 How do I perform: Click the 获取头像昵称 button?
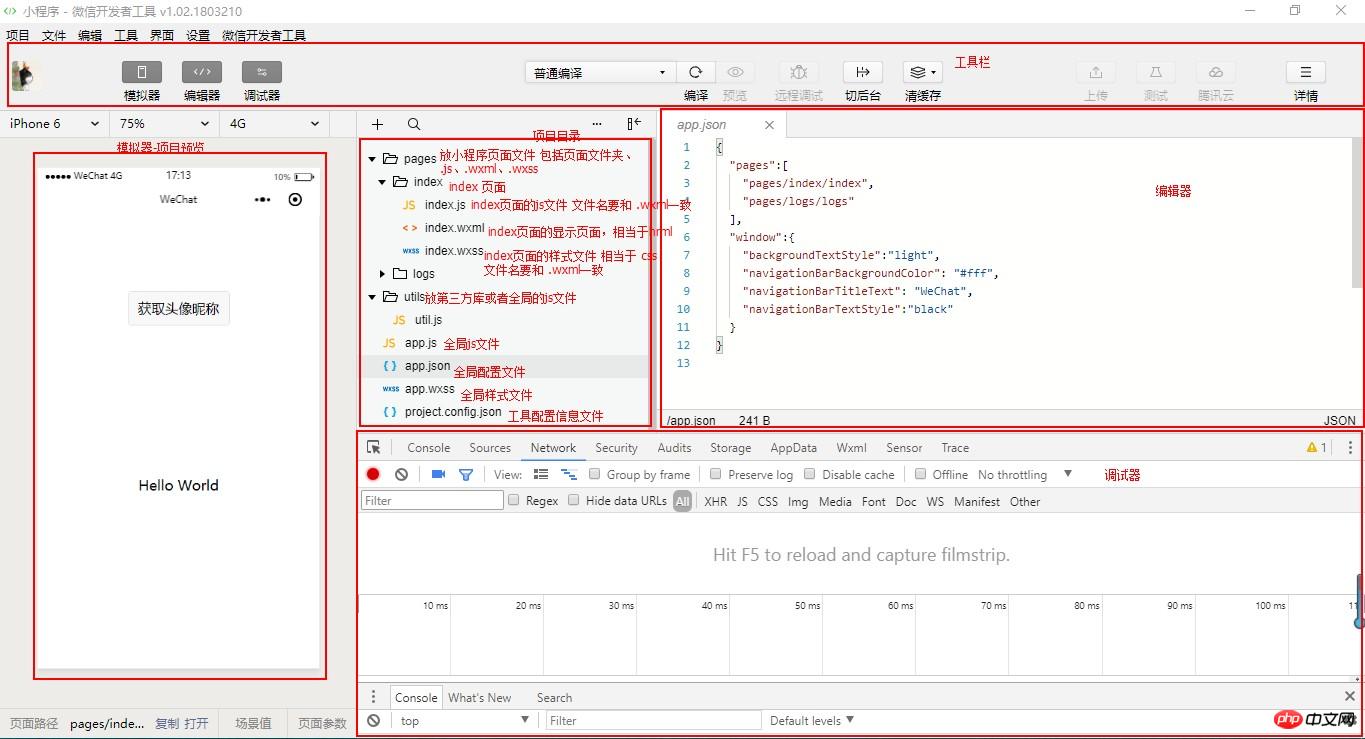[x=179, y=309]
